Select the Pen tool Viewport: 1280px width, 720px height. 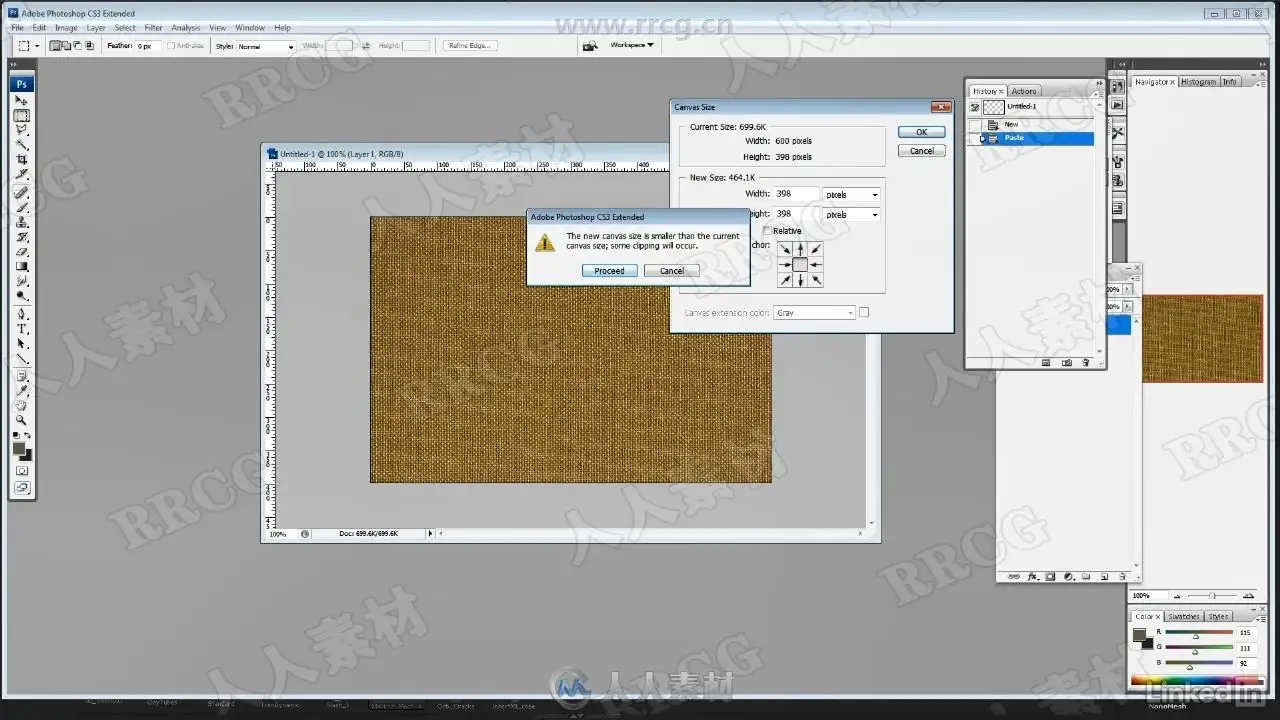(22, 314)
